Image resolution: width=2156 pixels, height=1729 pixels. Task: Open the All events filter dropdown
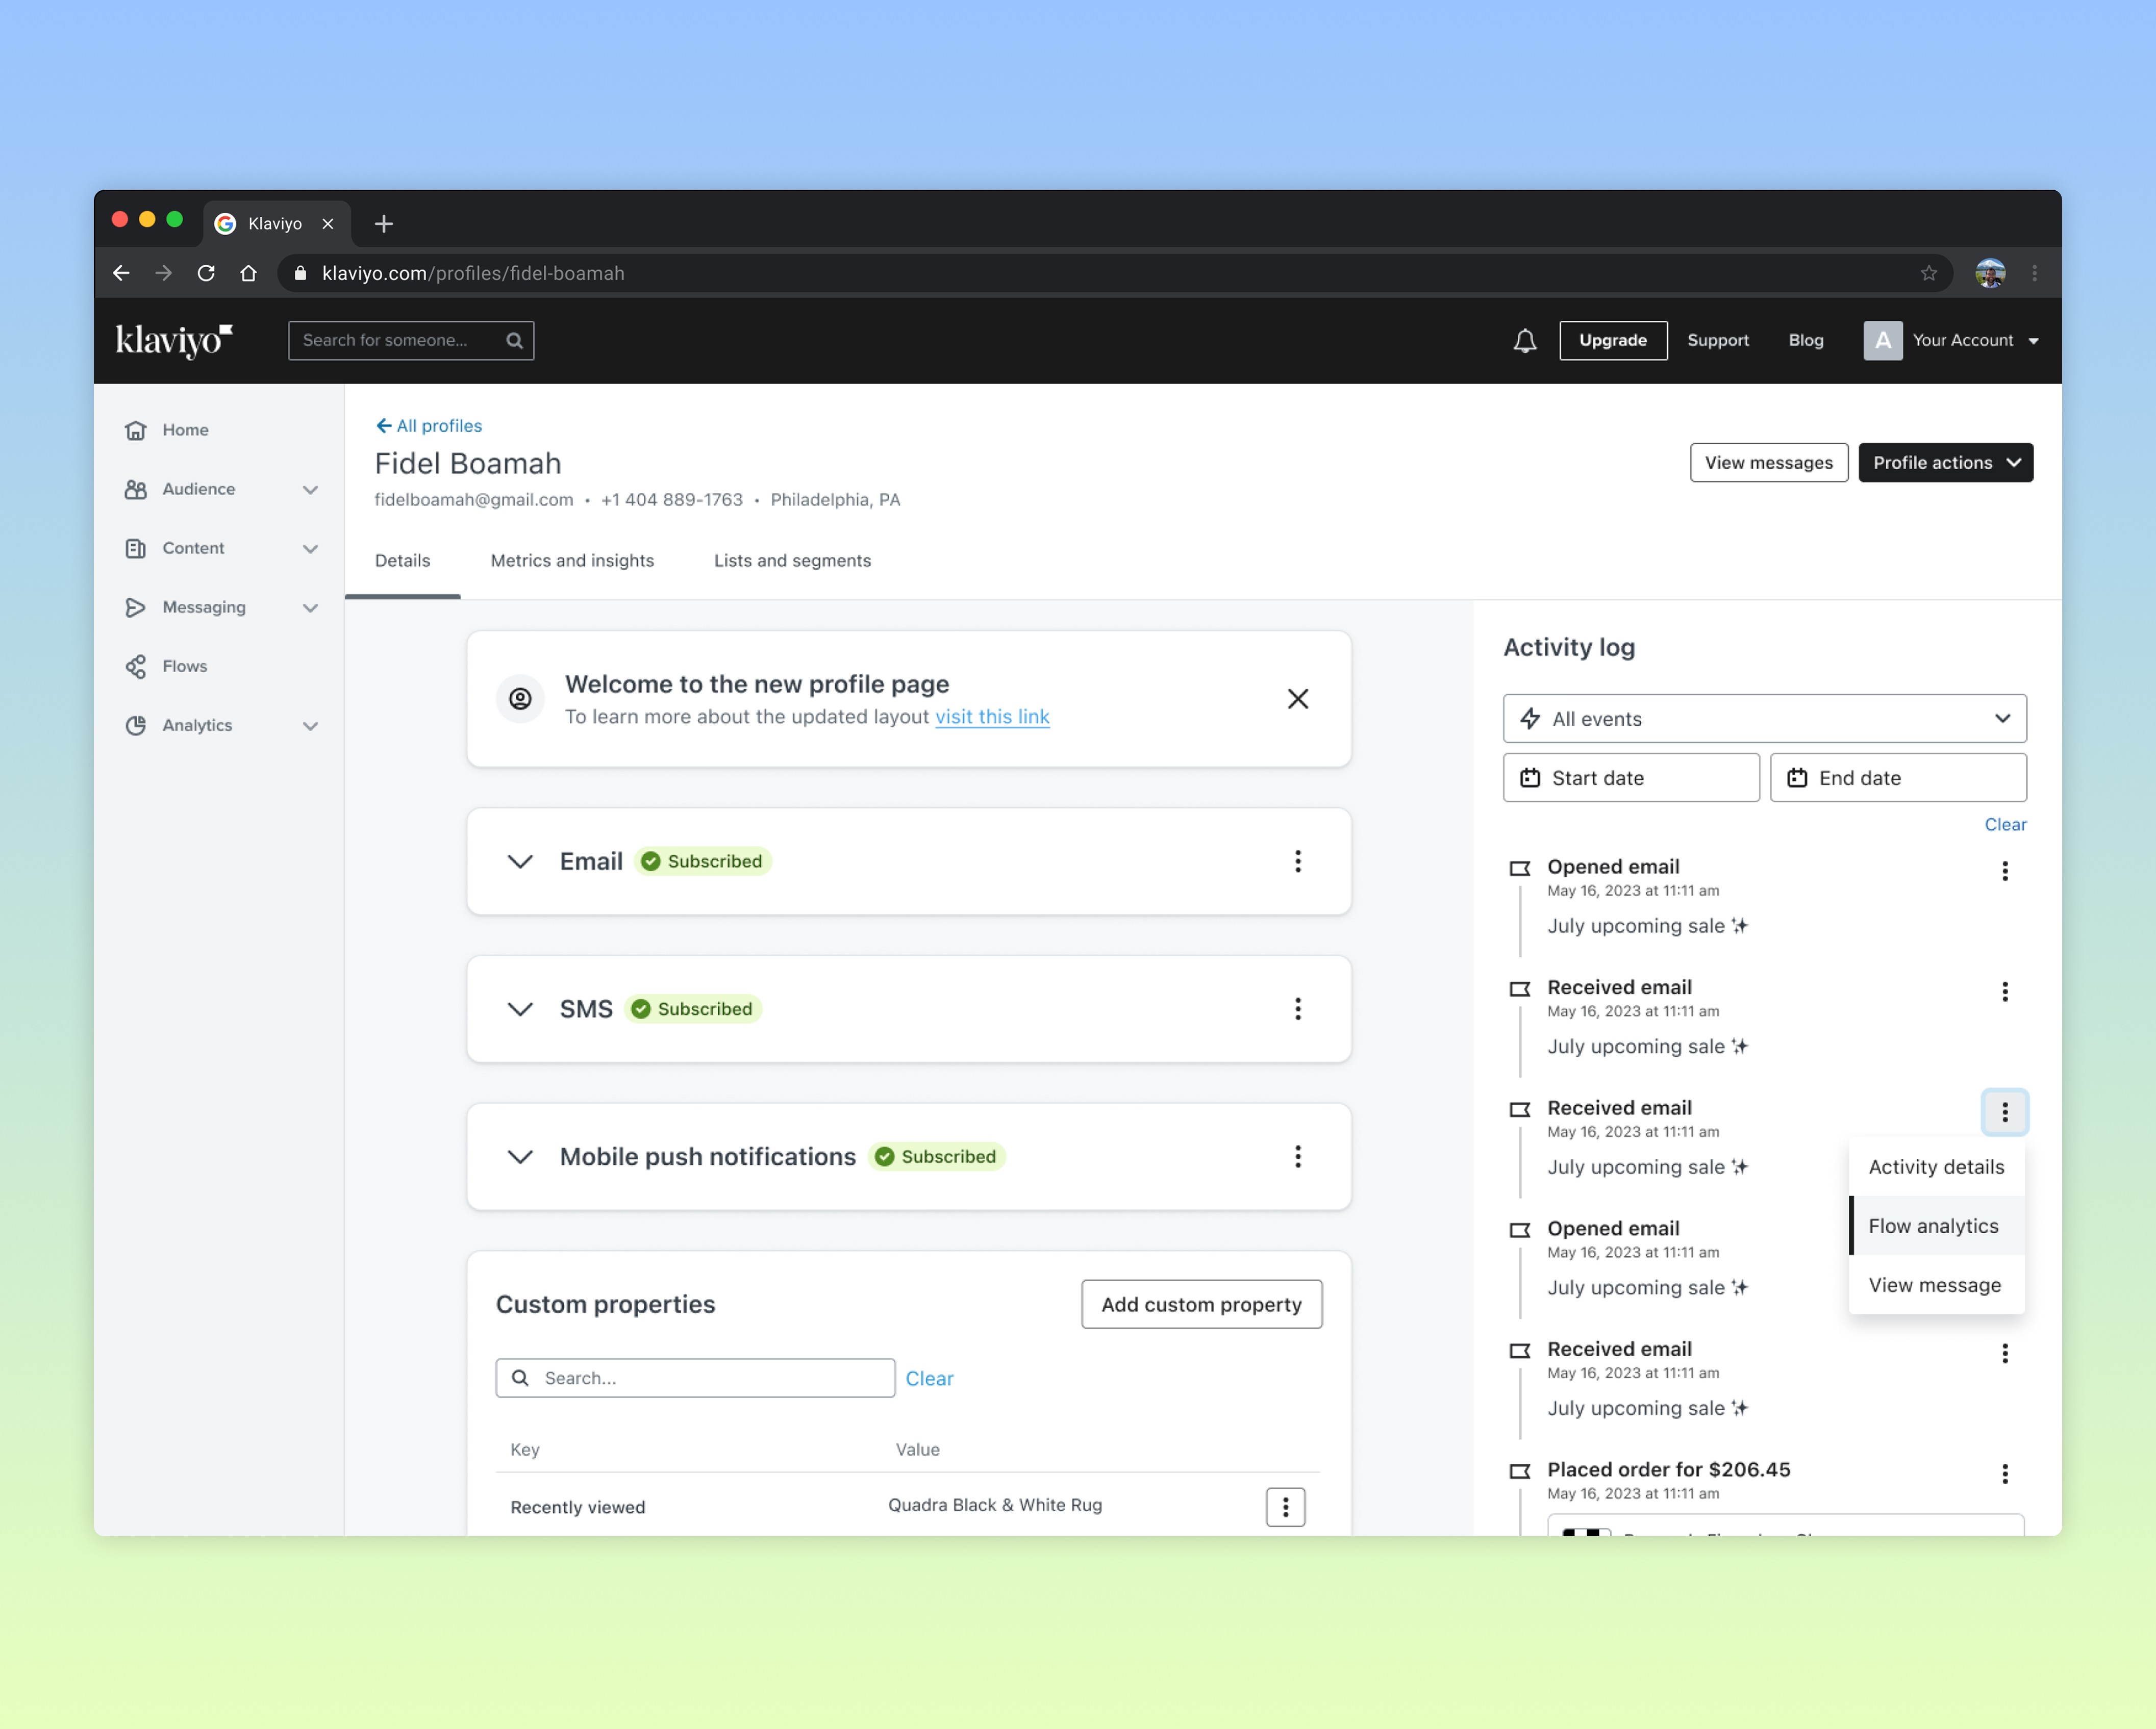[x=1764, y=719]
